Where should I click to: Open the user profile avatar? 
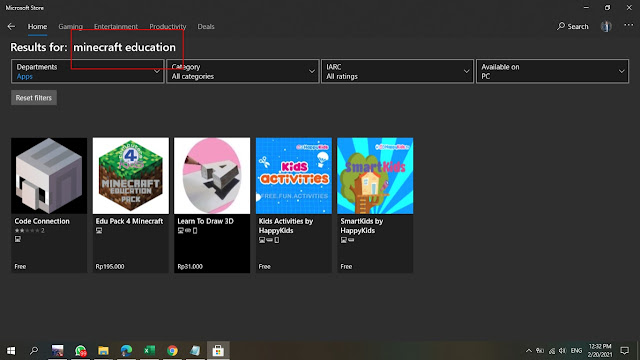tap(606, 27)
